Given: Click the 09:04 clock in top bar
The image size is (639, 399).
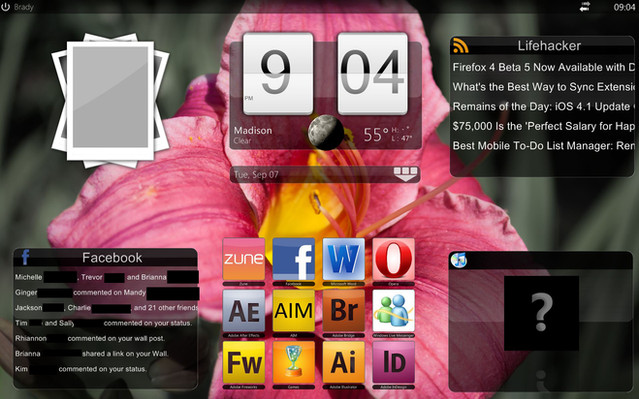Looking at the screenshot, I should coord(624,7).
